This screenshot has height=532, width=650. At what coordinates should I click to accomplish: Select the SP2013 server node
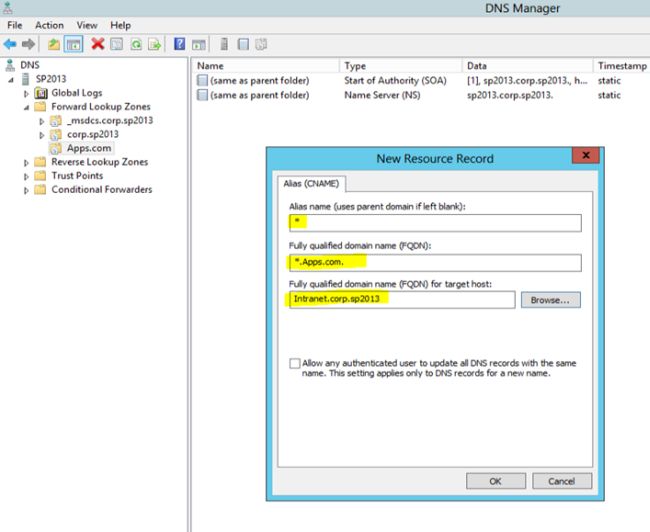pos(51,79)
